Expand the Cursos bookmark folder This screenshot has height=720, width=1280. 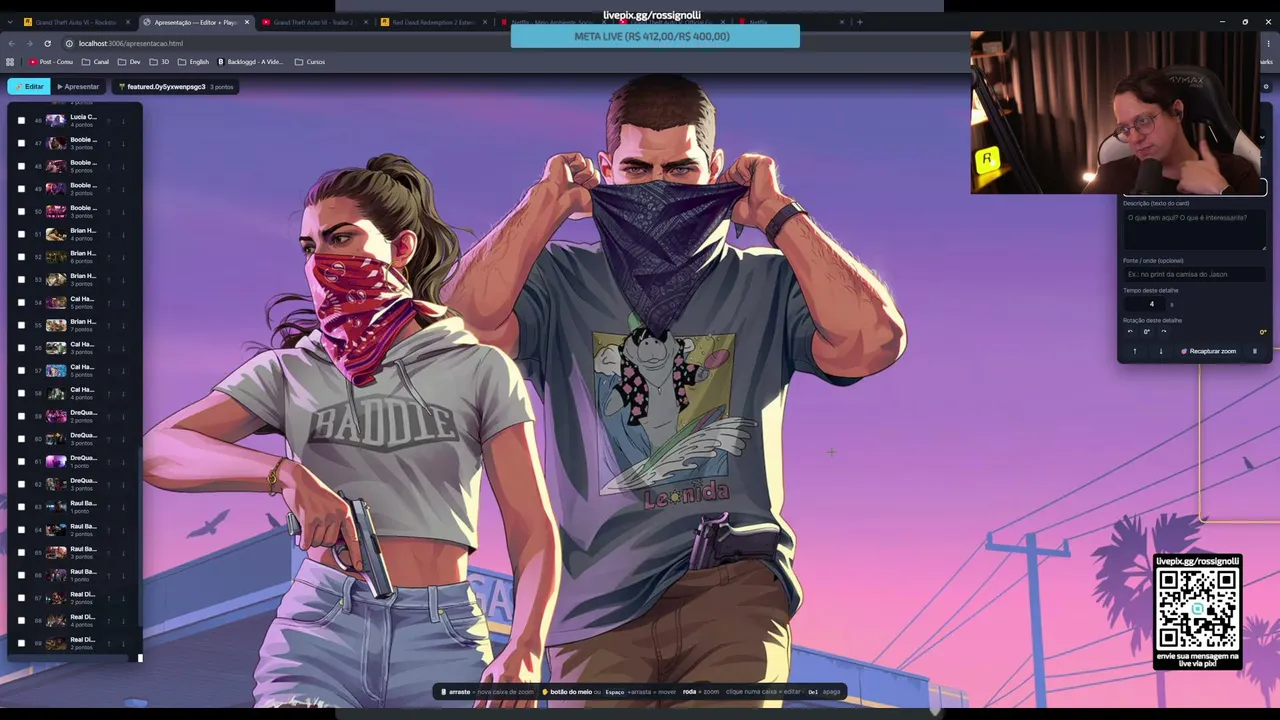point(310,62)
